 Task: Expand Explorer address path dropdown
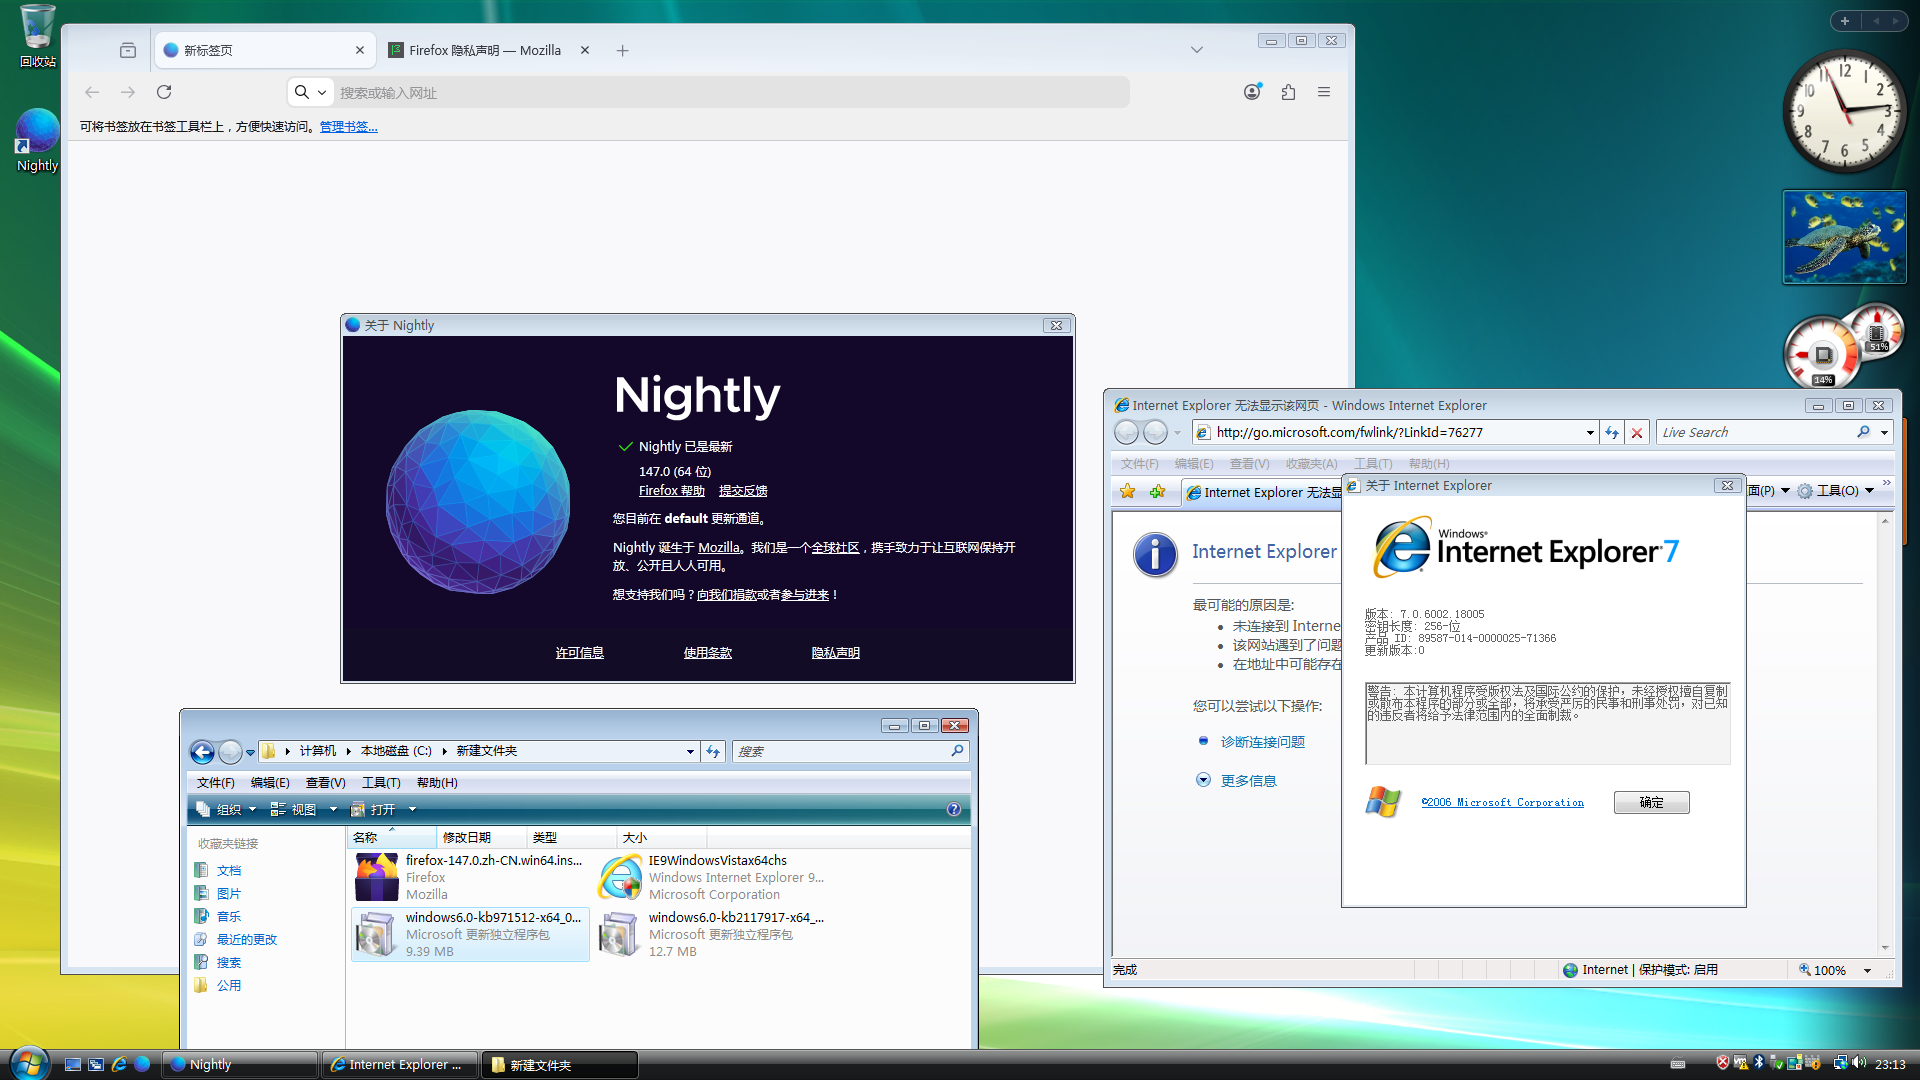[x=690, y=752]
